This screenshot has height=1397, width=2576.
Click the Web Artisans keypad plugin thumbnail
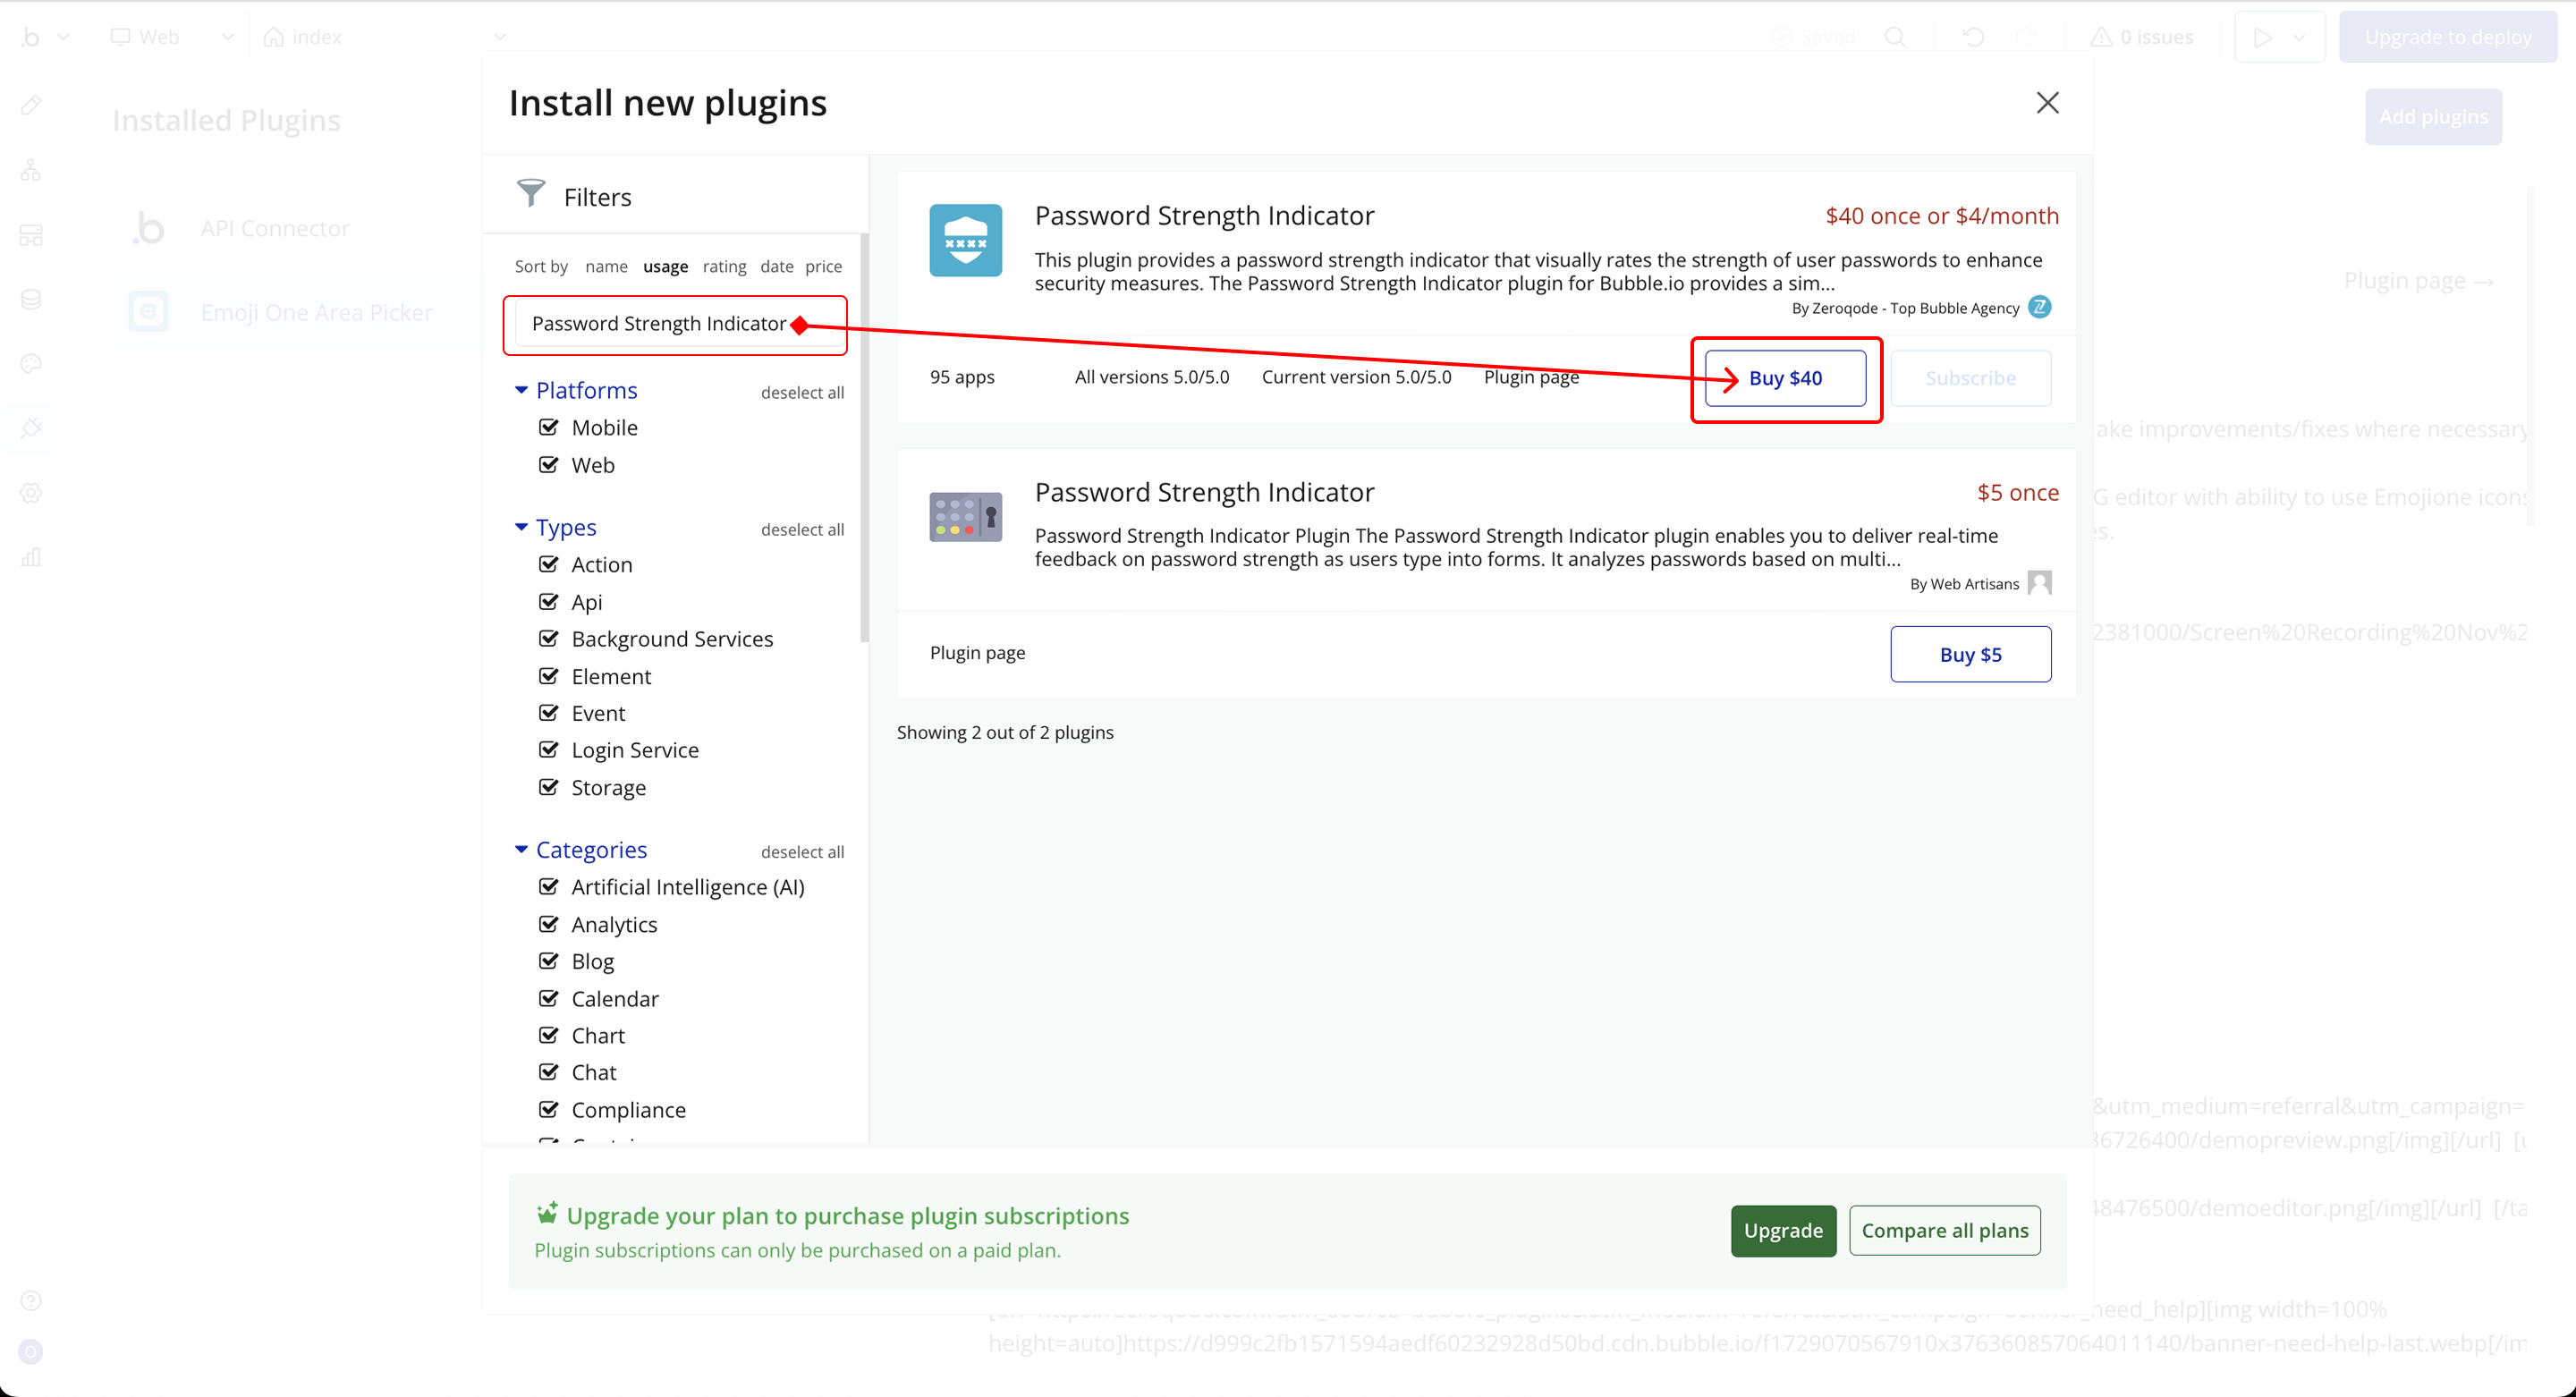(965, 516)
